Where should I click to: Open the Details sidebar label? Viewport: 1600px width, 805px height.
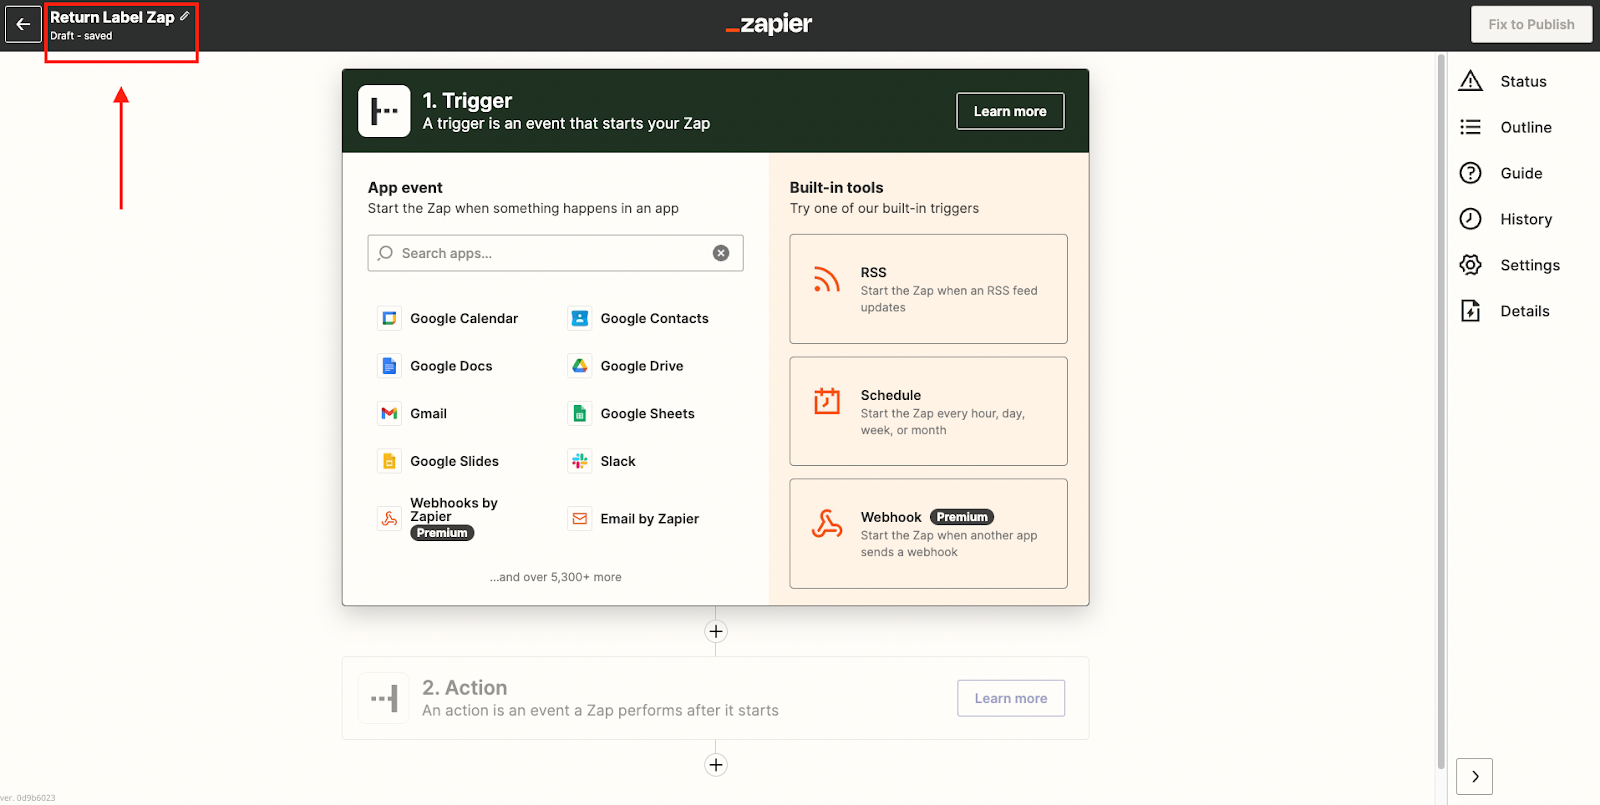tap(1525, 311)
